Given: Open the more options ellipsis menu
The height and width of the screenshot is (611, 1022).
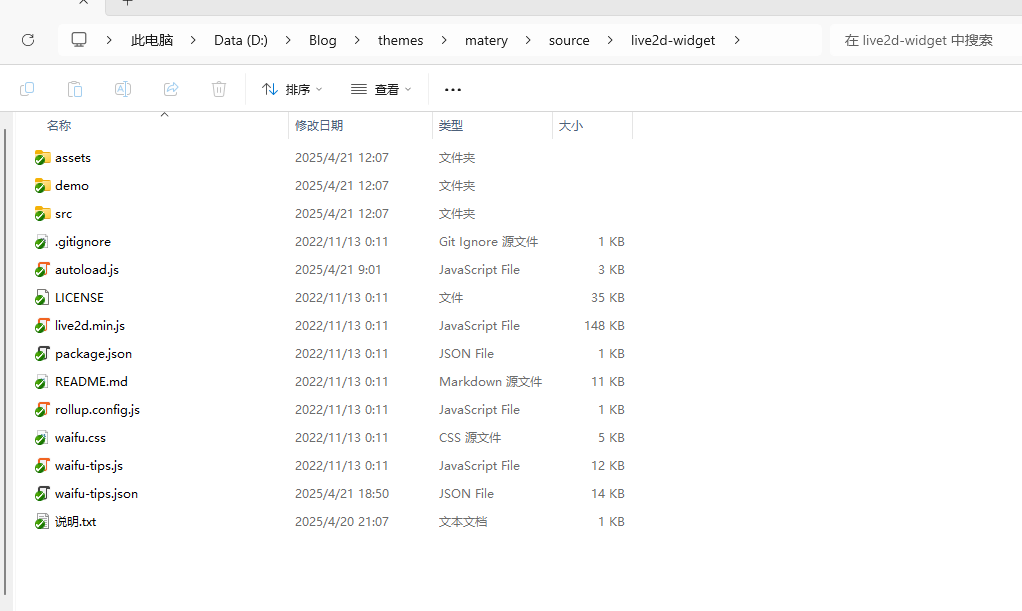Looking at the screenshot, I should [x=453, y=89].
